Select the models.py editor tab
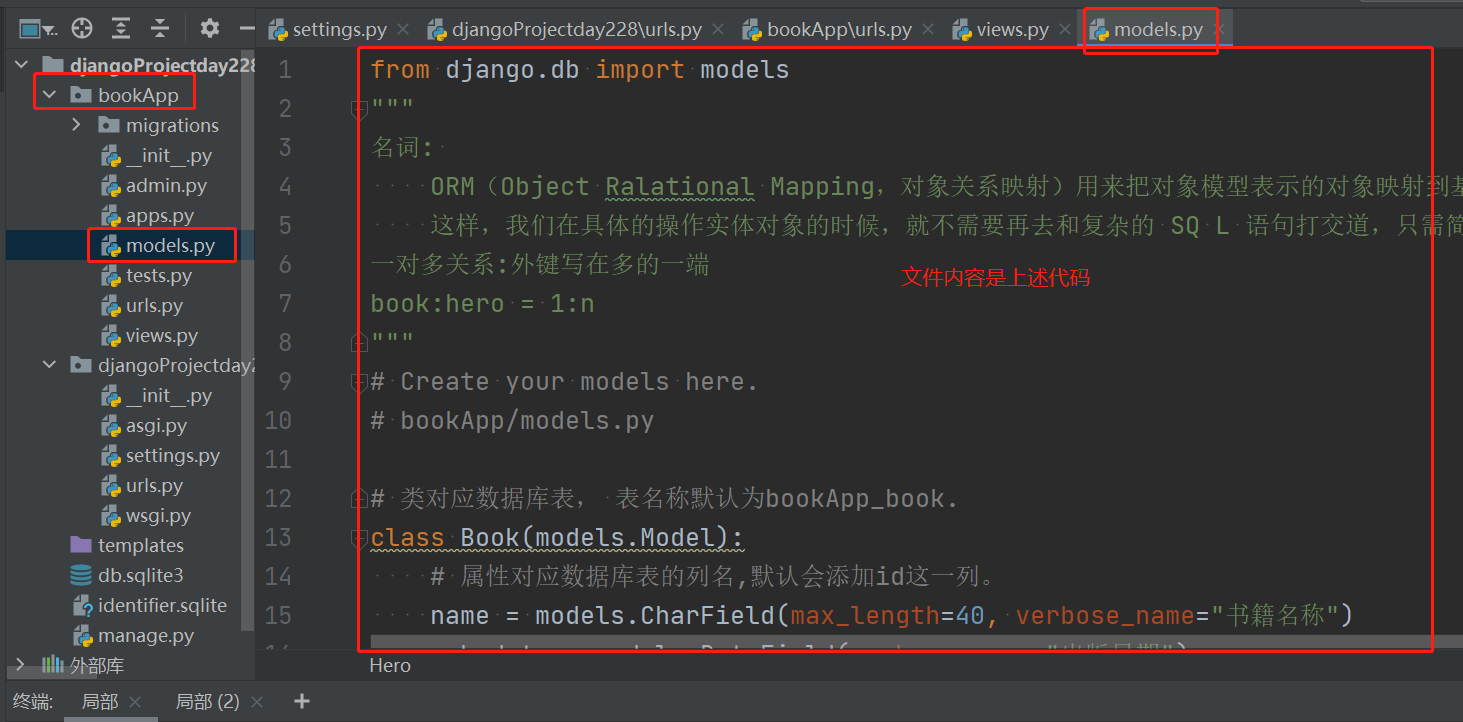 click(x=1146, y=30)
